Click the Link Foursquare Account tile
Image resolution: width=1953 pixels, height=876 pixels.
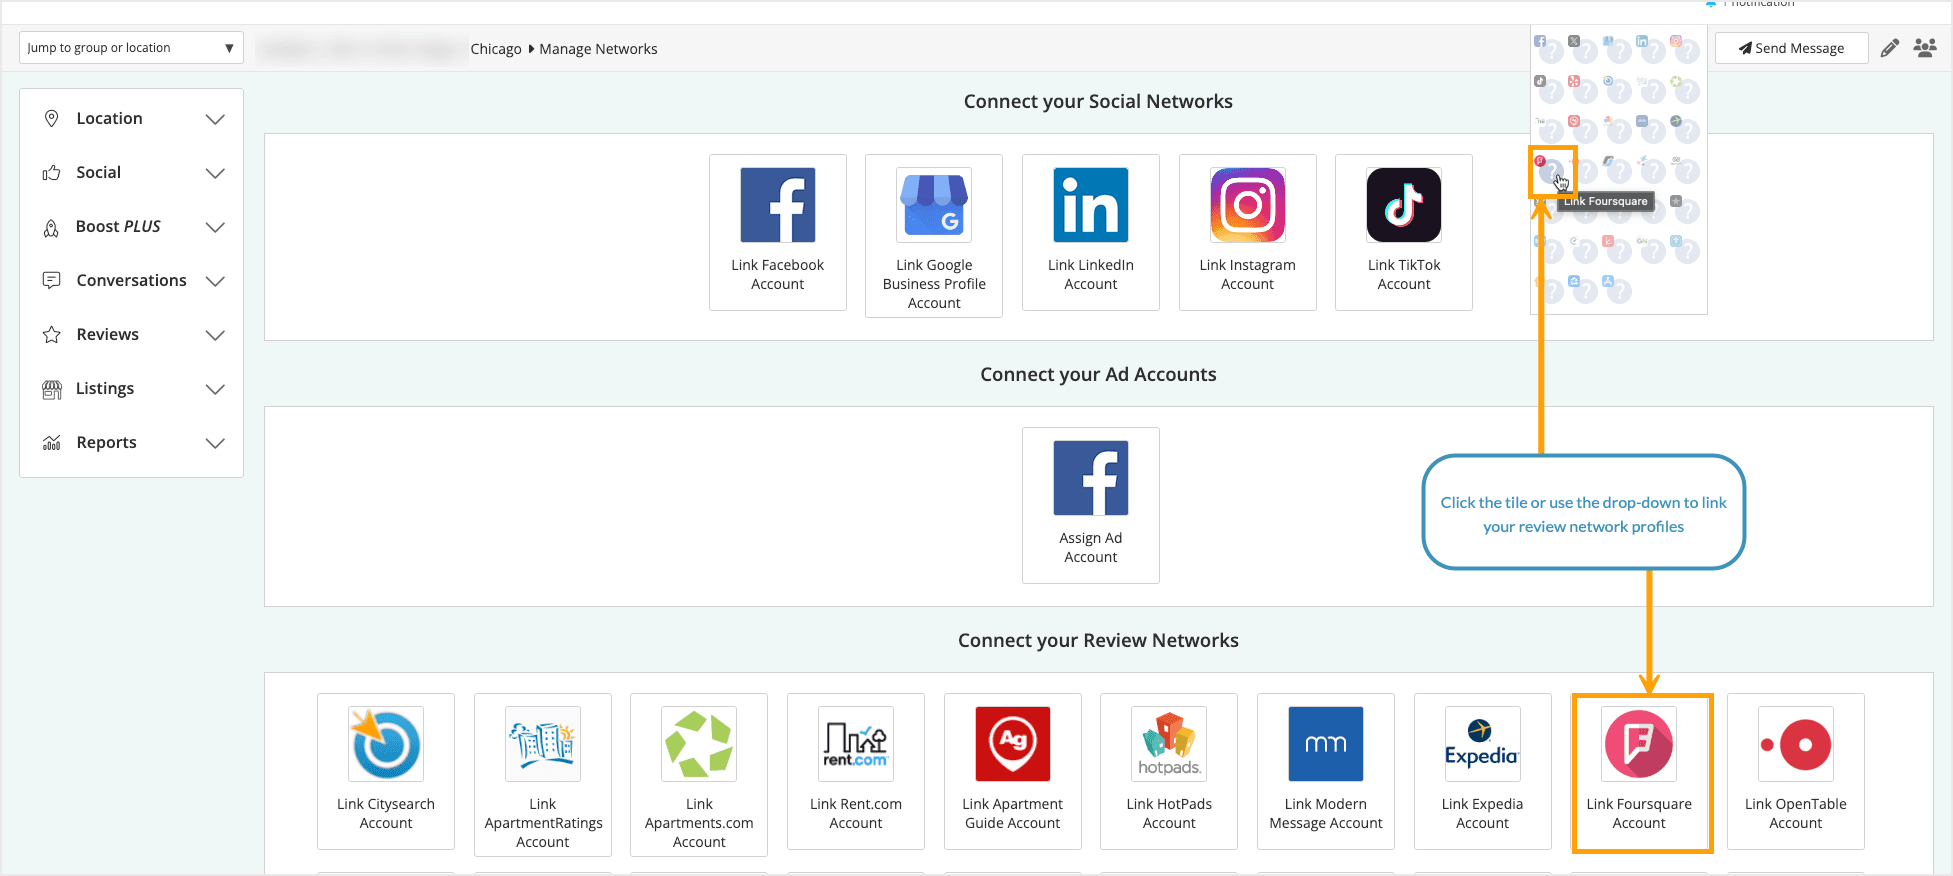(x=1639, y=771)
